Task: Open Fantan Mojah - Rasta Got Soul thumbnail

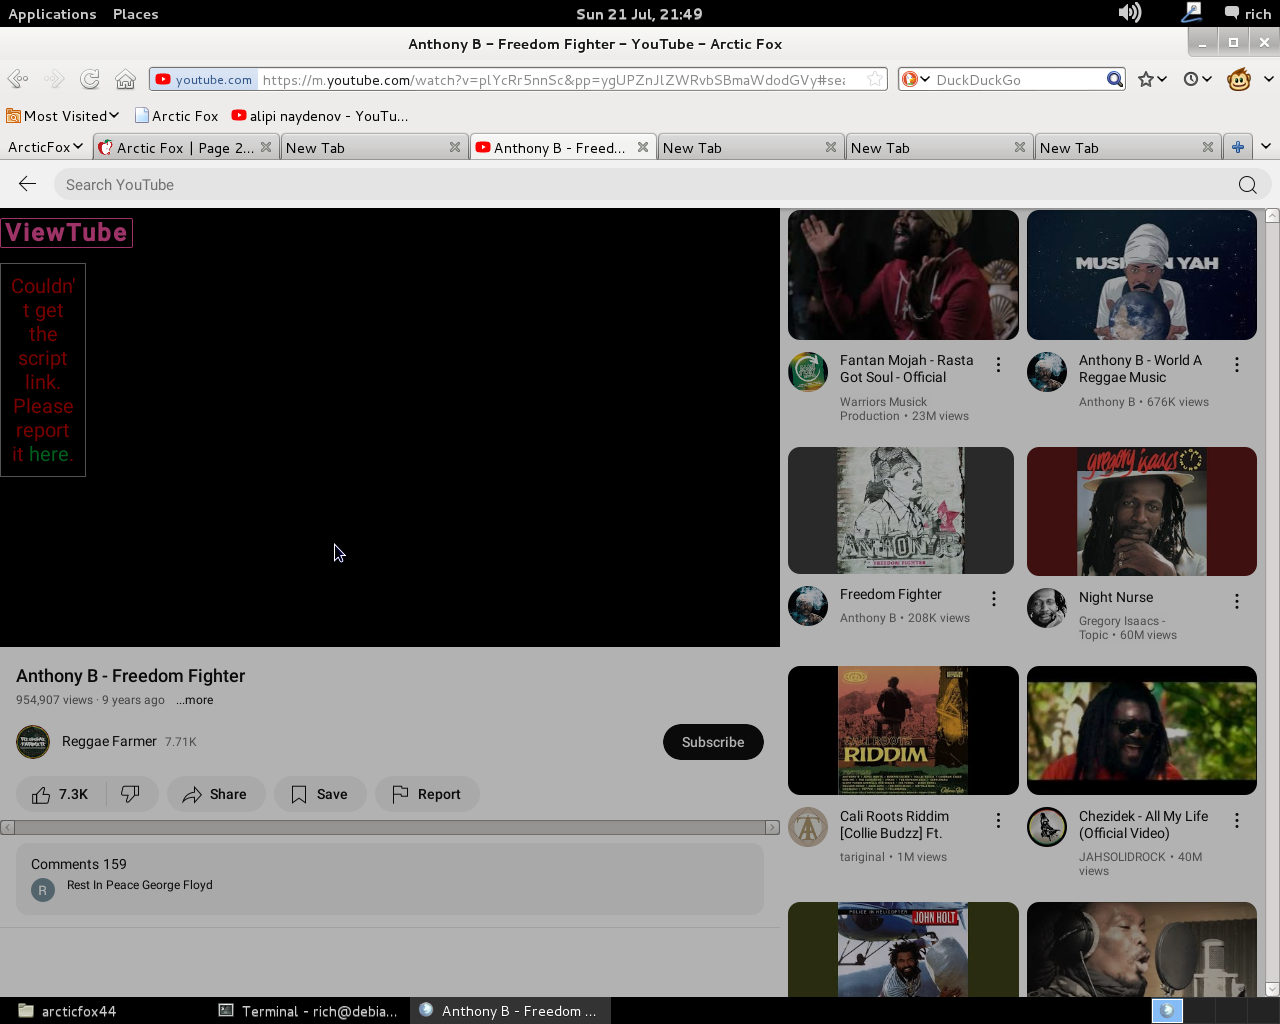Action: click(x=903, y=275)
